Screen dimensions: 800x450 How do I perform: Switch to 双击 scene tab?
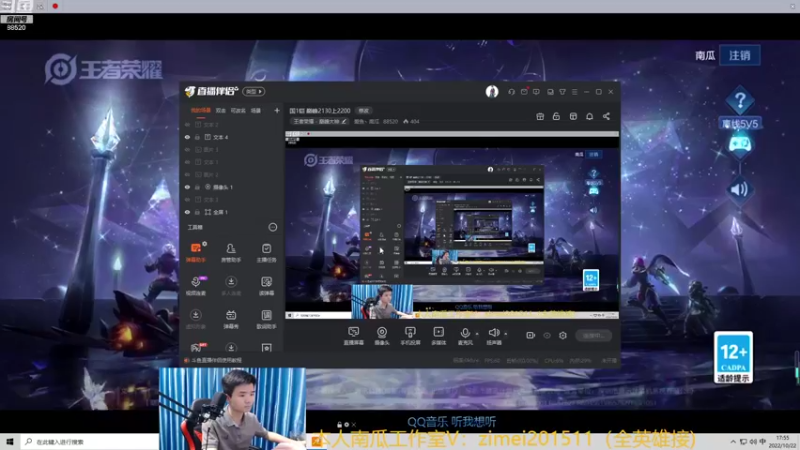pos(220,110)
